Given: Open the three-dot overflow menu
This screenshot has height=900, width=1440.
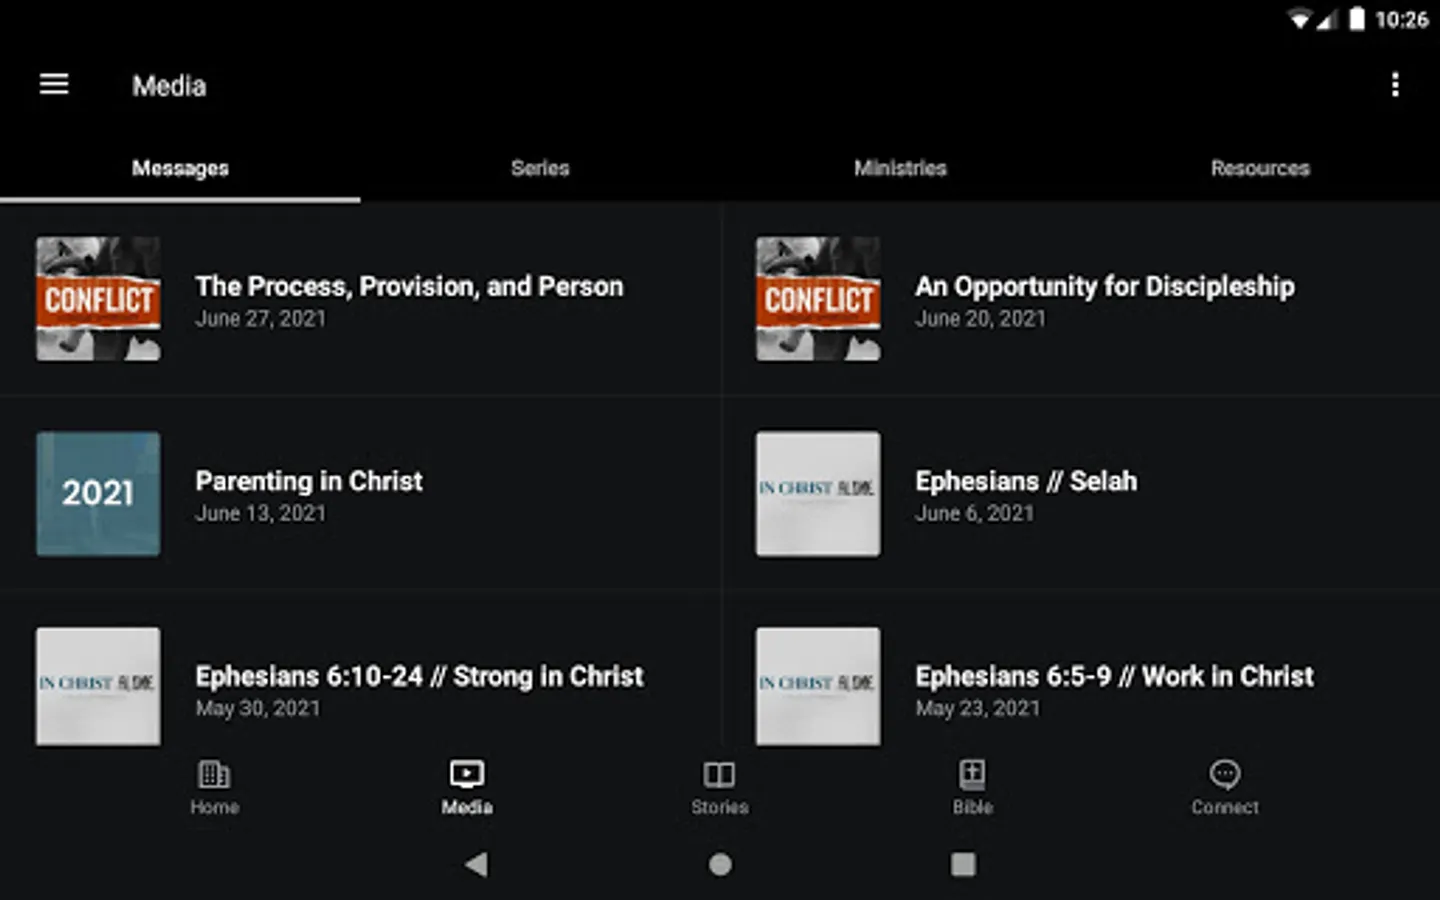Looking at the screenshot, I should coord(1395,85).
